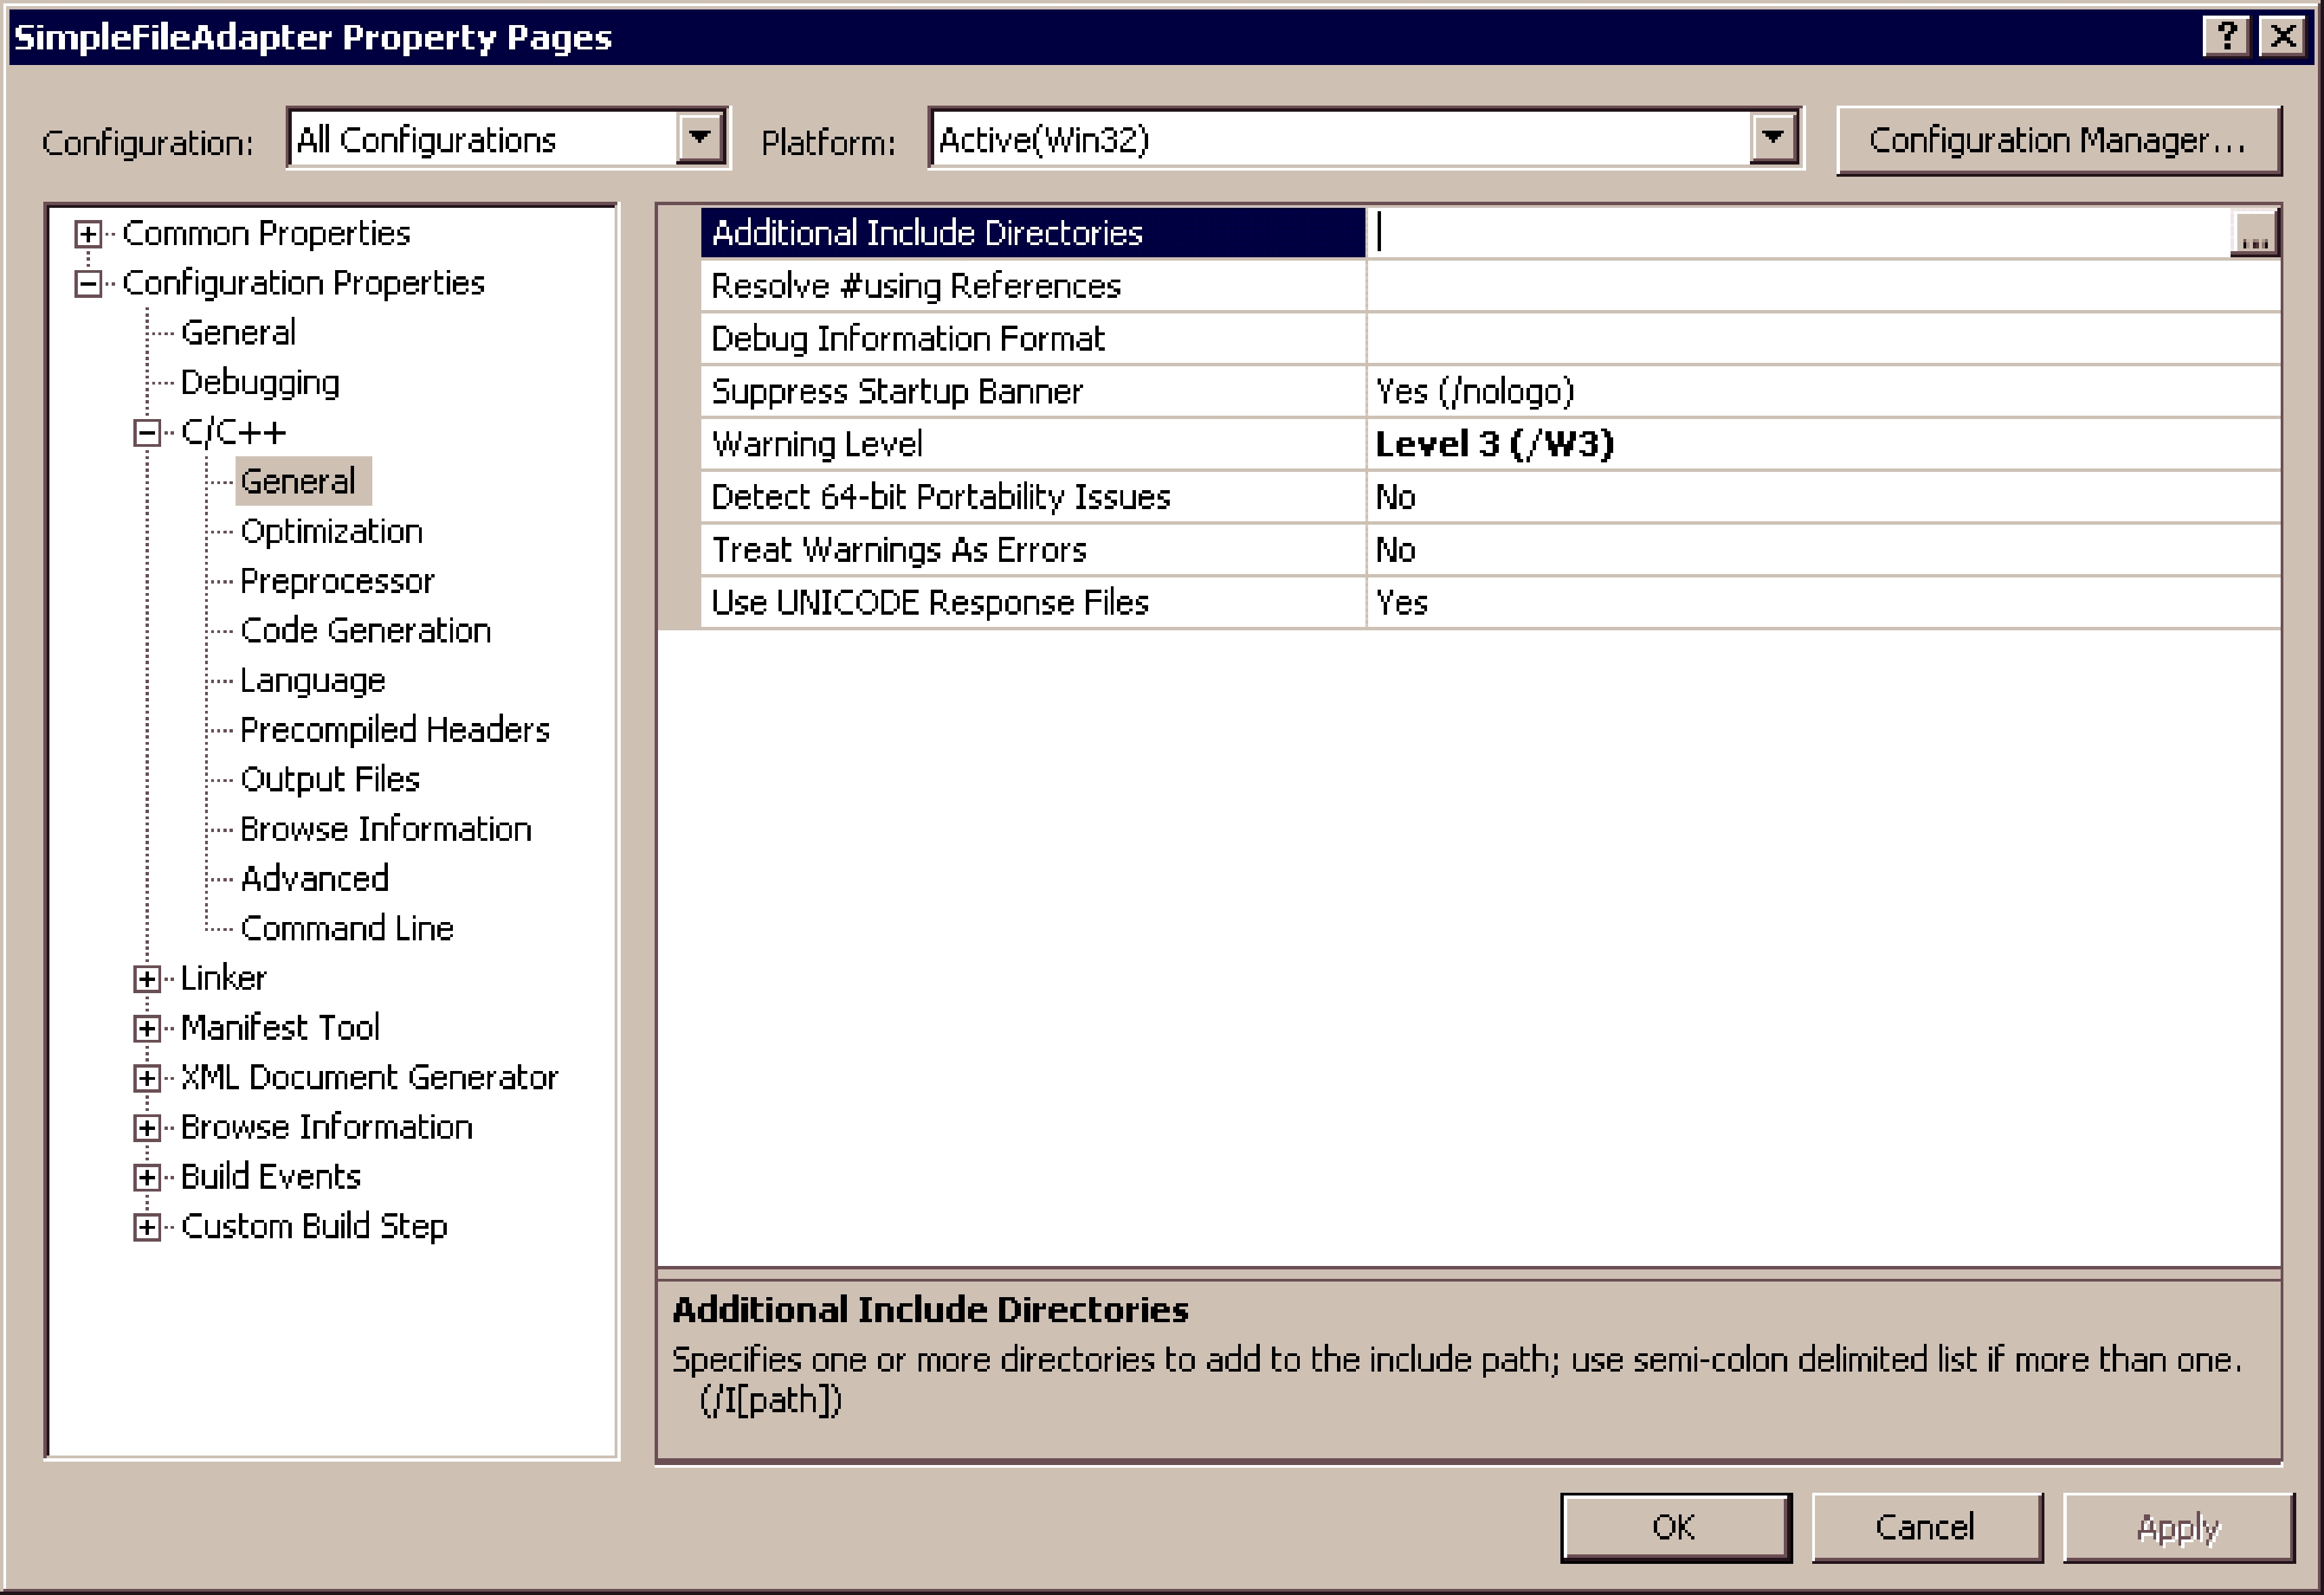Open the Precompiled Headers page

click(394, 730)
